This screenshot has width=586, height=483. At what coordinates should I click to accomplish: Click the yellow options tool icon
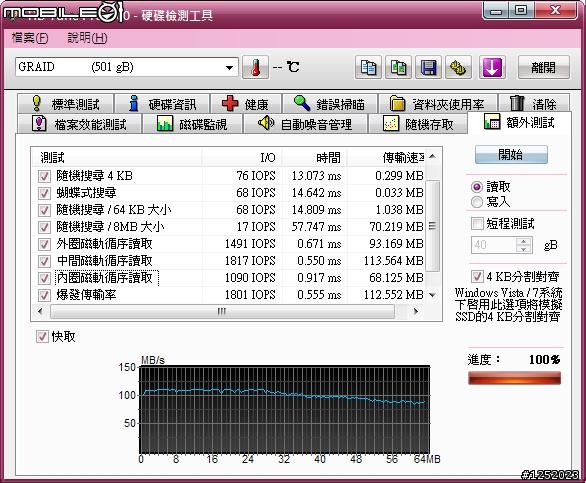[459, 68]
